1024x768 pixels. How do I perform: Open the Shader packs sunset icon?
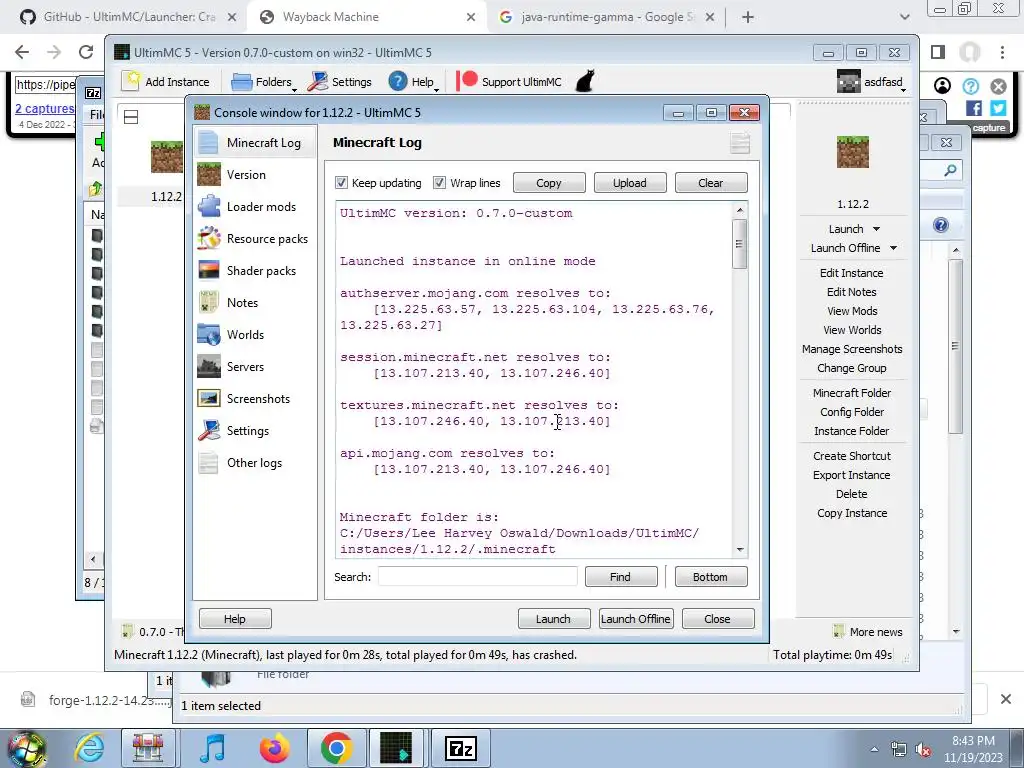(x=208, y=270)
